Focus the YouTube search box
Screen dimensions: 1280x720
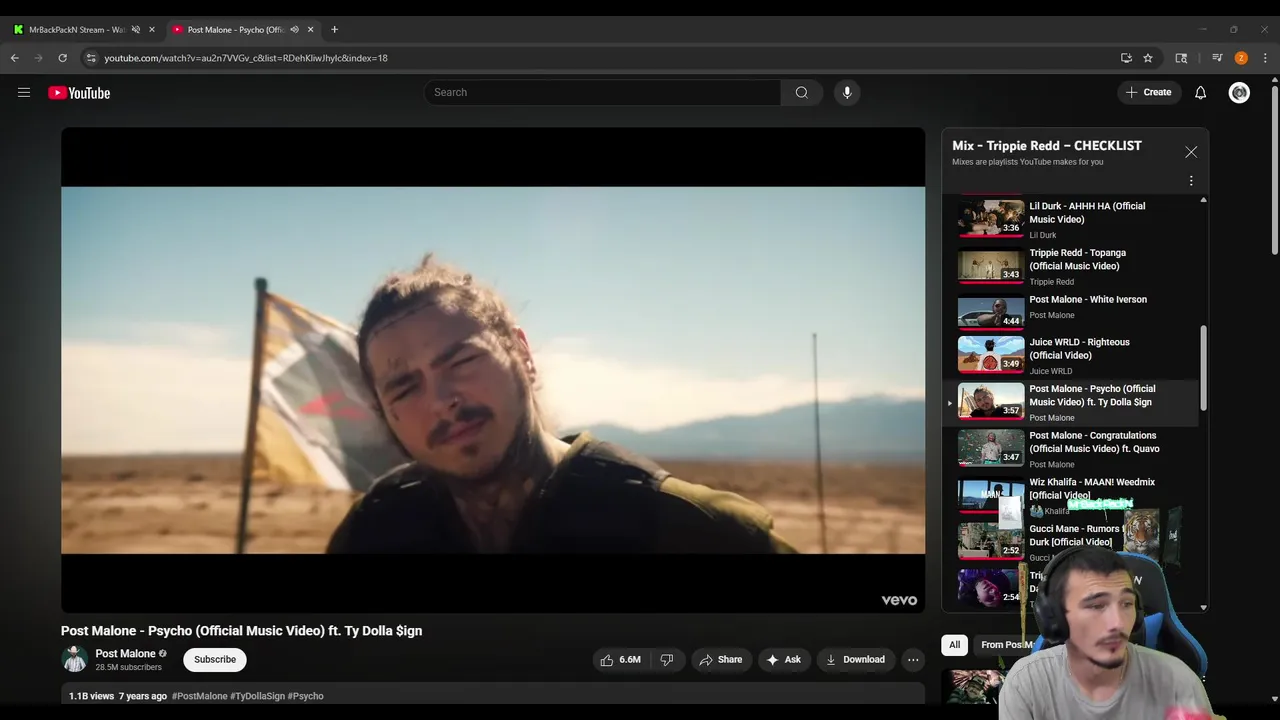[x=602, y=92]
